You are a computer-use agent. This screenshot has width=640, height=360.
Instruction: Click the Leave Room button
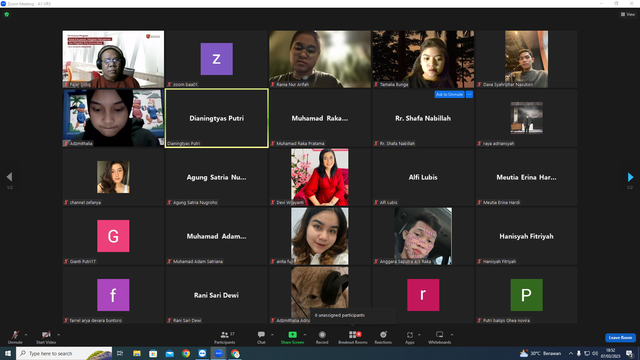pos(620,338)
